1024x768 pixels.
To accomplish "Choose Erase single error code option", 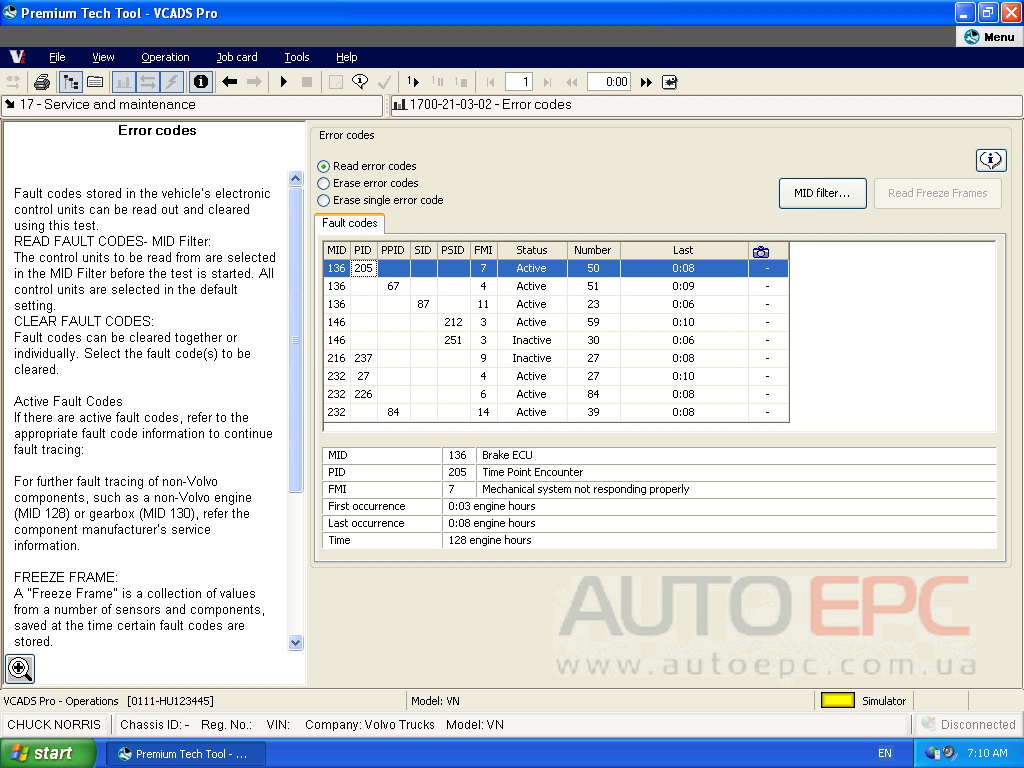I will point(323,200).
